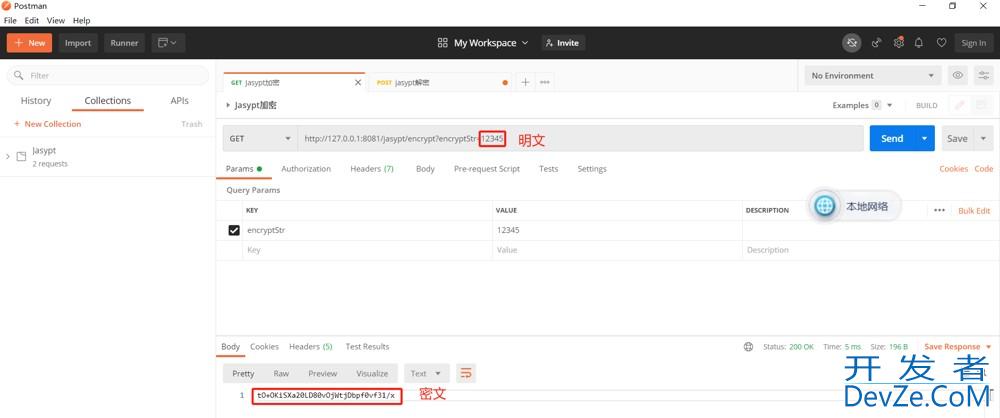
Task: Switch to the History sidebar tab
Action: point(36,101)
